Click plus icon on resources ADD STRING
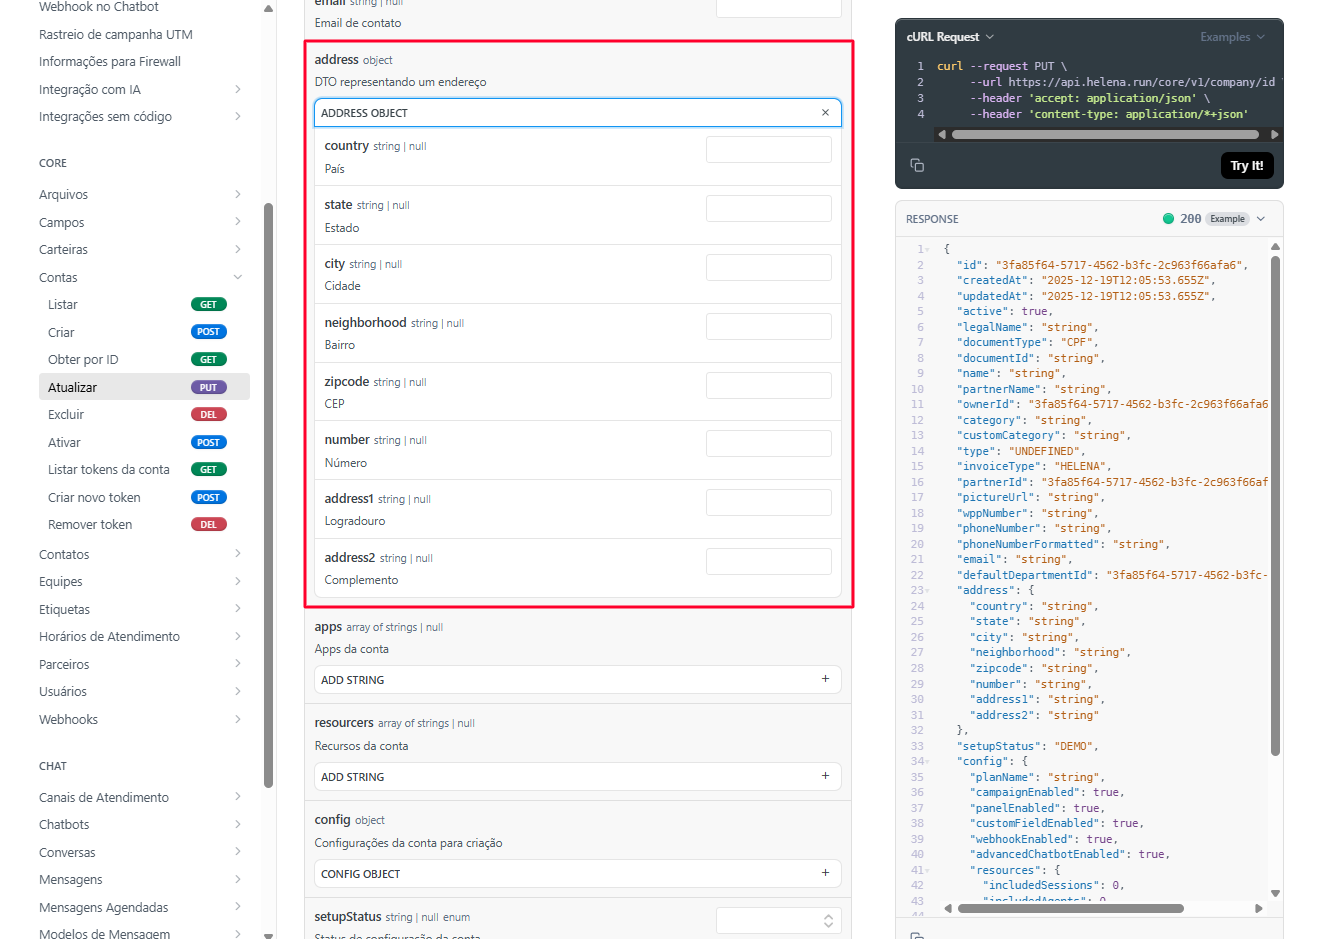The height and width of the screenshot is (939, 1325). click(x=825, y=776)
